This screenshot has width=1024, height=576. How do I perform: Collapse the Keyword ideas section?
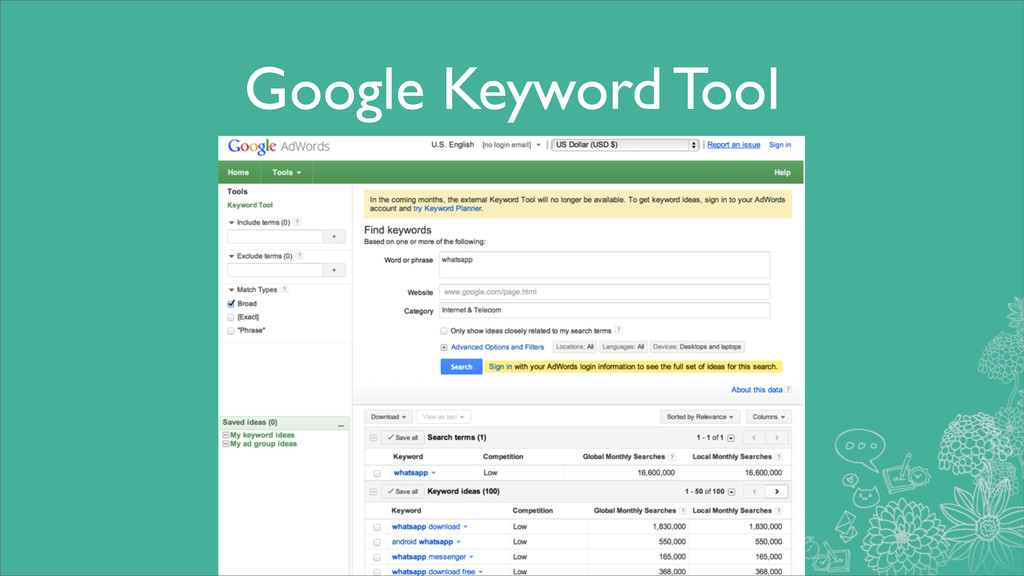373,492
